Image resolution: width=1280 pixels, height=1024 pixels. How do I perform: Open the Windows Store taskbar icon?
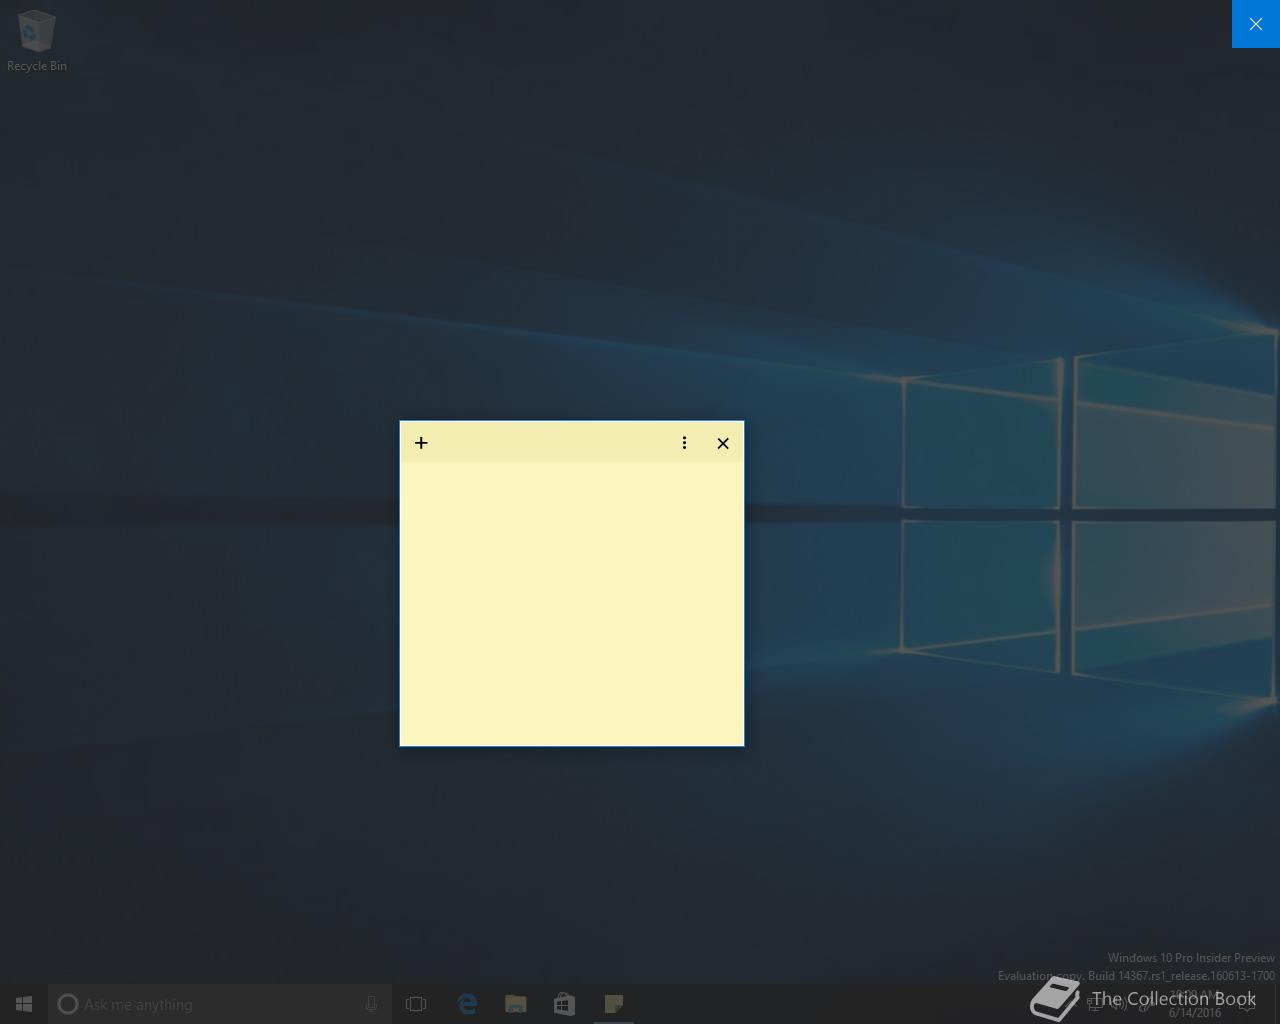pos(564,1004)
